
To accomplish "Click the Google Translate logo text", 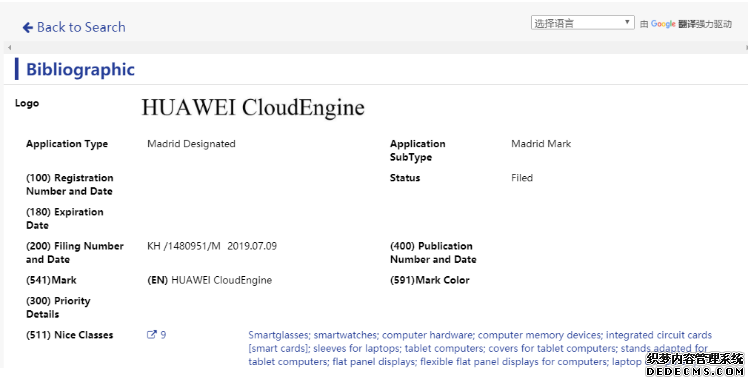I will (x=663, y=24).
